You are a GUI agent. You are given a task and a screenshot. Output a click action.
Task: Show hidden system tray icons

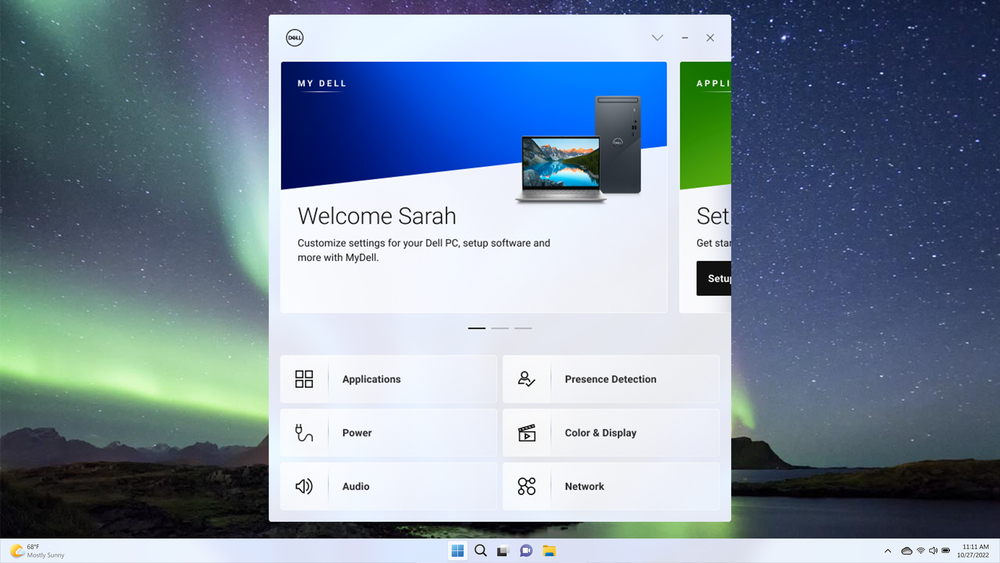tap(888, 551)
